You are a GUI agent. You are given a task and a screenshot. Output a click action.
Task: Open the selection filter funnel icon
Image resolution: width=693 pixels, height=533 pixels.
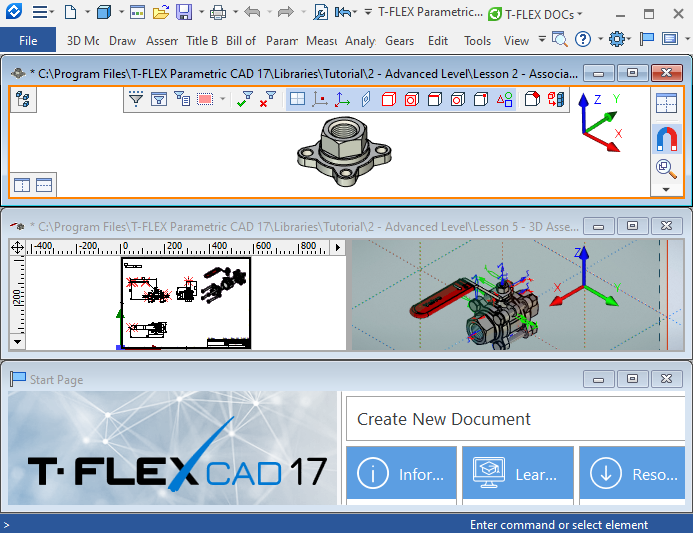[136, 99]
